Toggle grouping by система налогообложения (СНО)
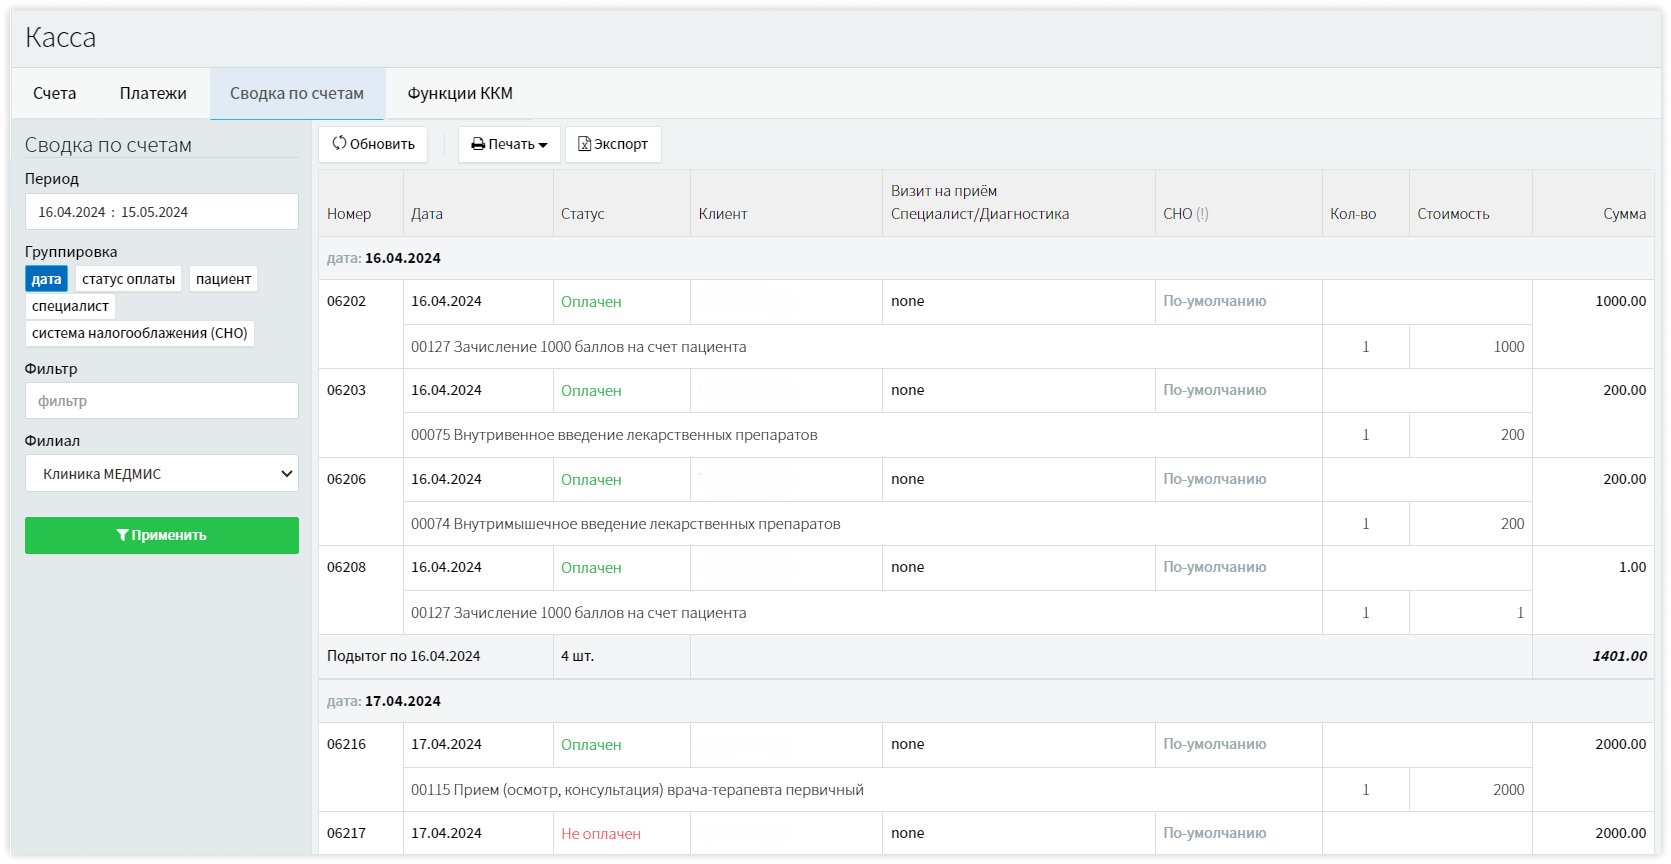 (x=139, y=333)
